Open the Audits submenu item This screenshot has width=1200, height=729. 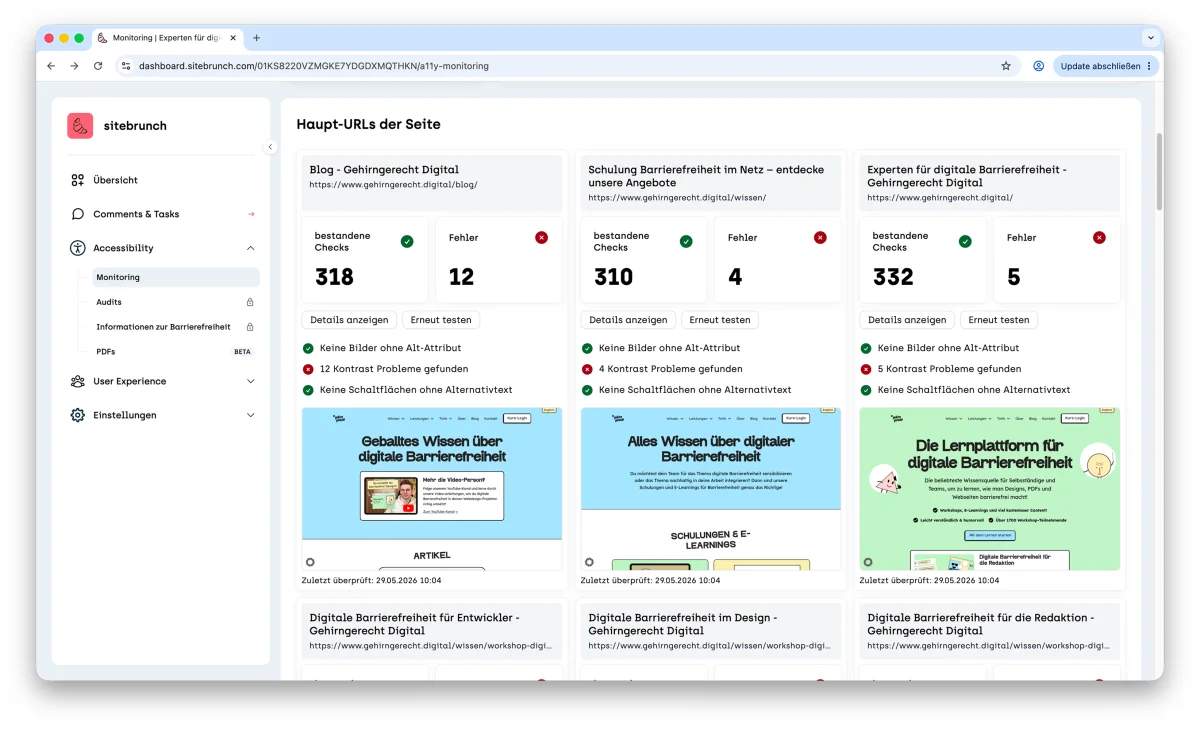pyautogui.click(x=109, y=302)
